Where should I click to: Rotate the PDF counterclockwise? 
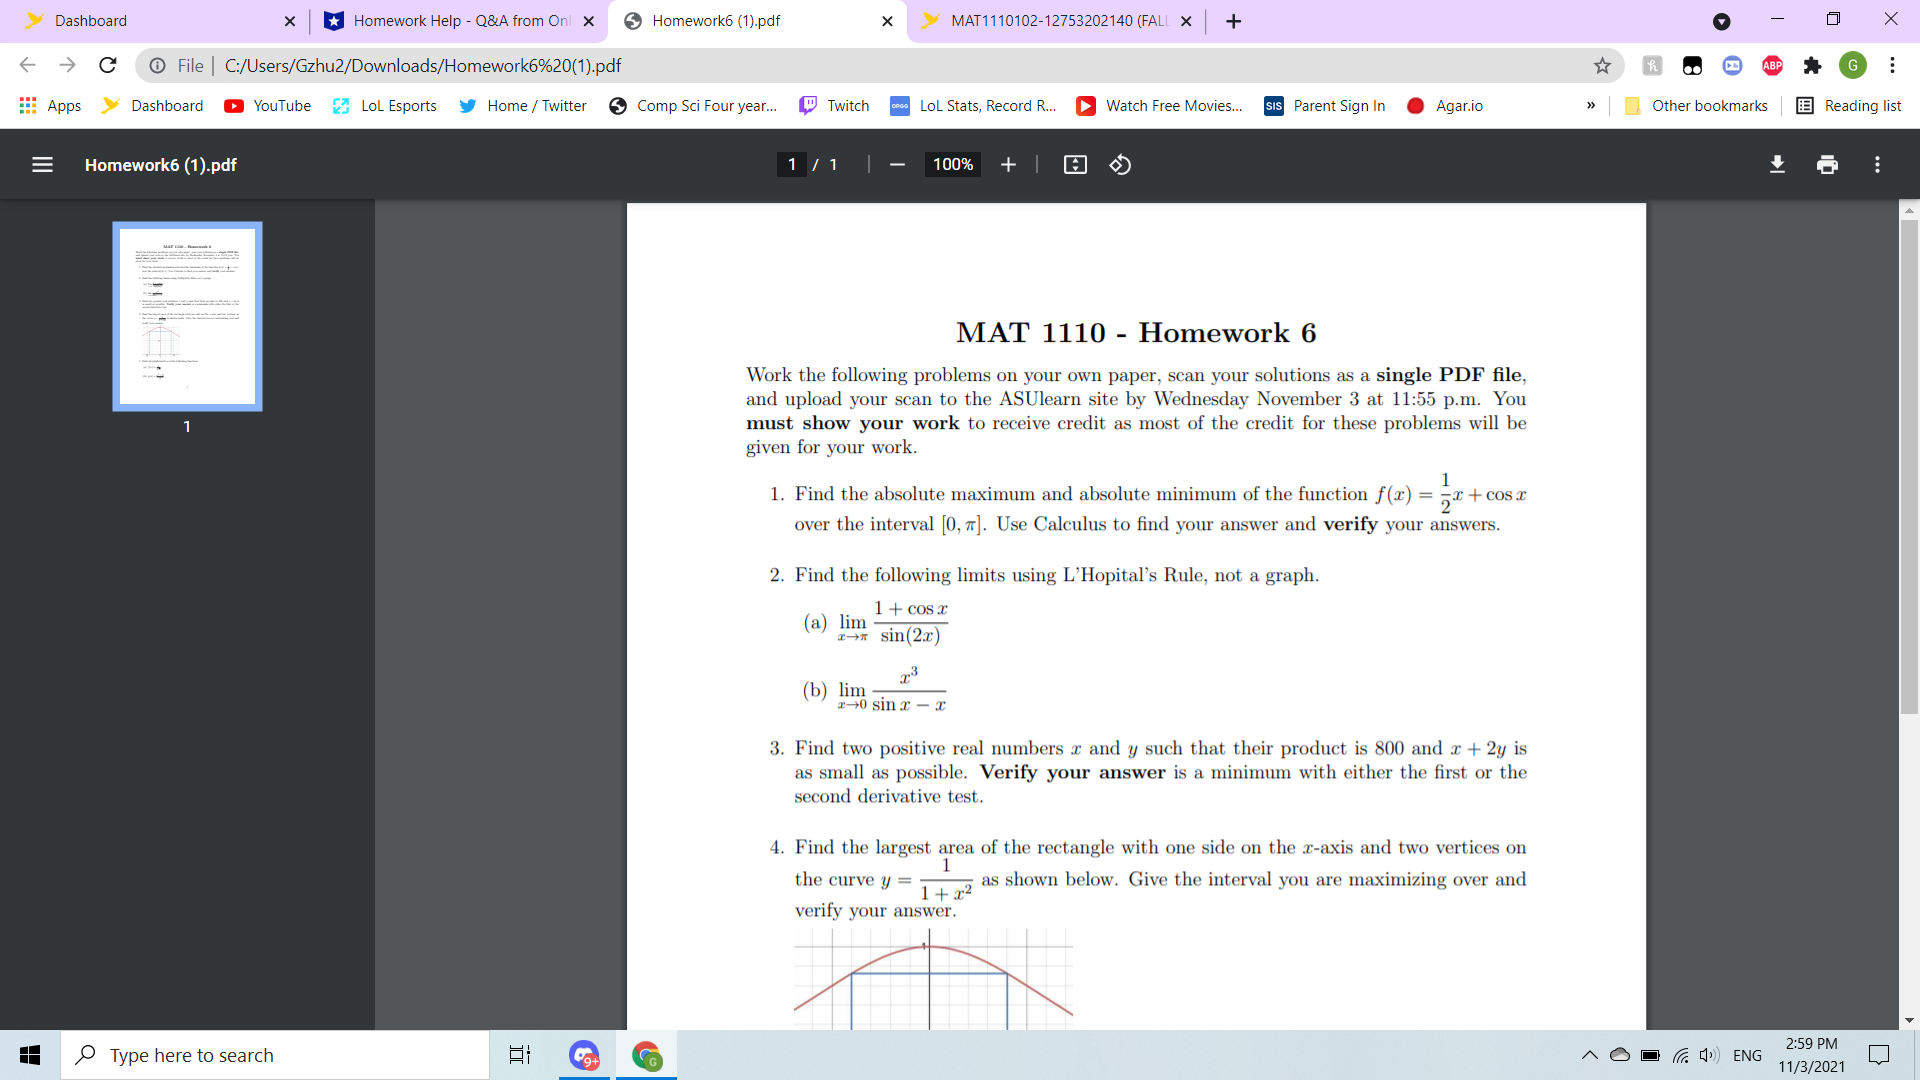click(x=1119, y=164)
